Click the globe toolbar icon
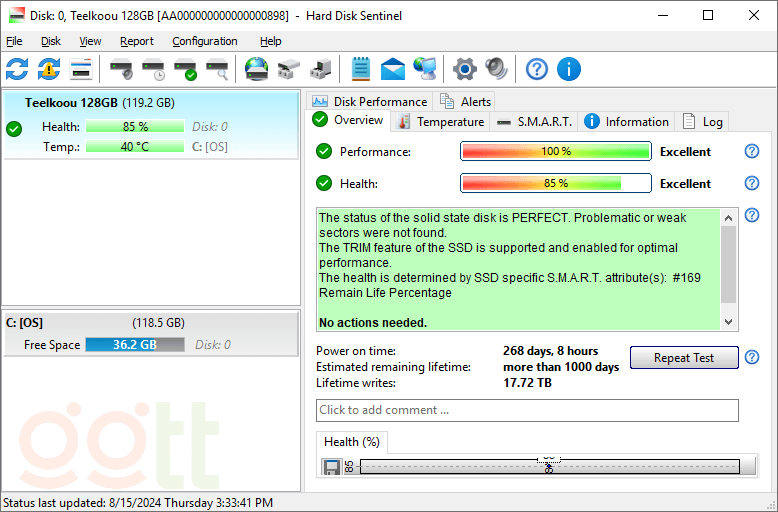This screenshot has width=778, height=512. [257, 69]
